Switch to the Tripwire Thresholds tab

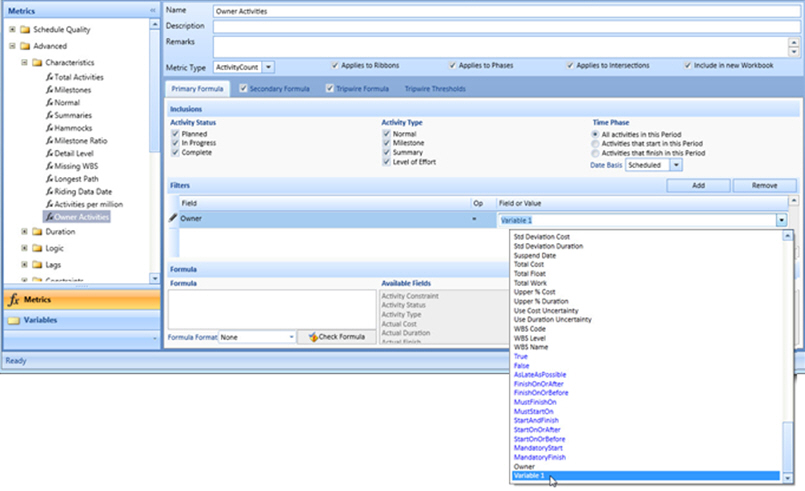(429, 89)
